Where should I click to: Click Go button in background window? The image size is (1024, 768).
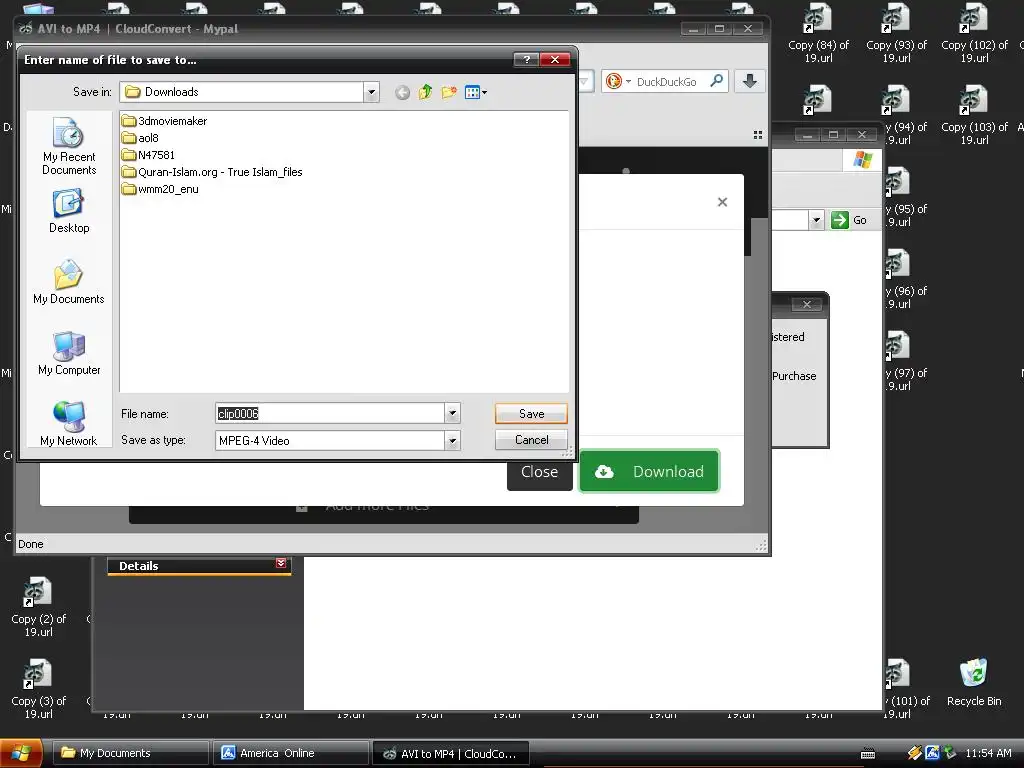(x=849, y=220)
